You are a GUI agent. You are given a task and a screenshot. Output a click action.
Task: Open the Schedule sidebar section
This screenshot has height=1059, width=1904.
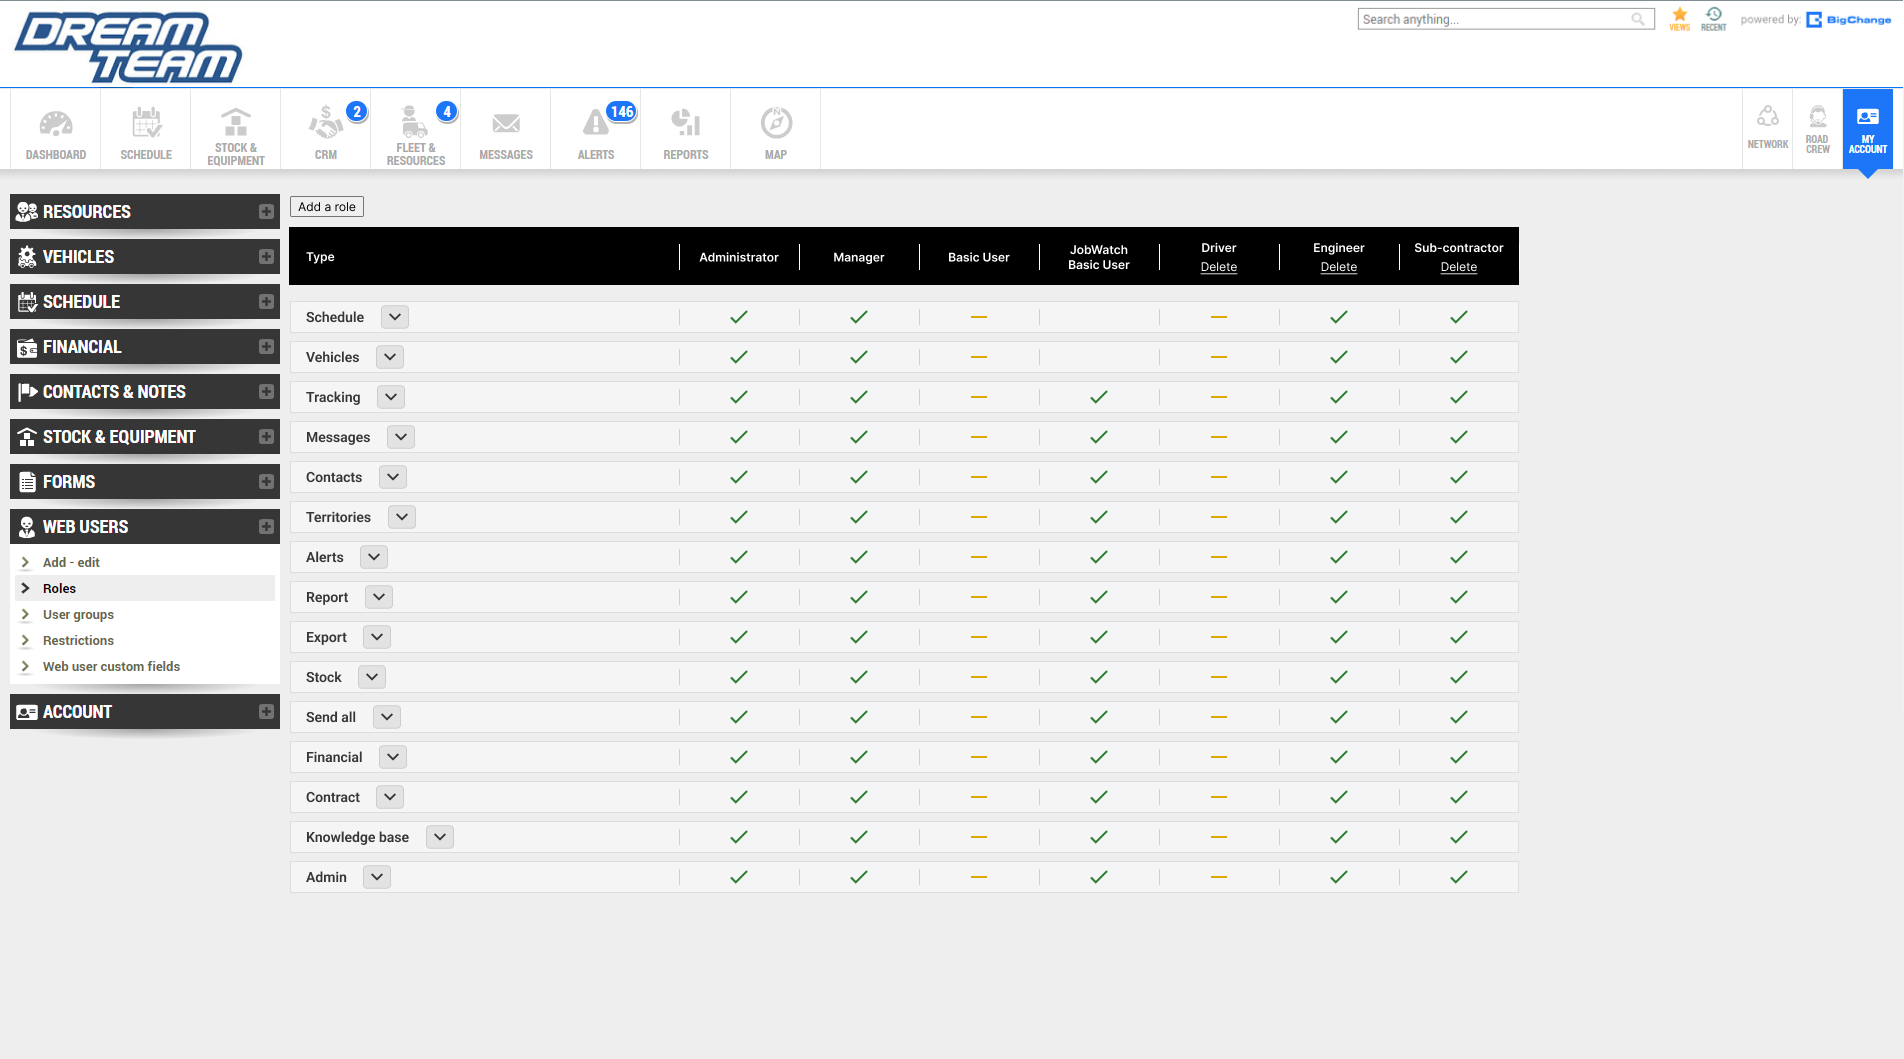click(145, 302)
